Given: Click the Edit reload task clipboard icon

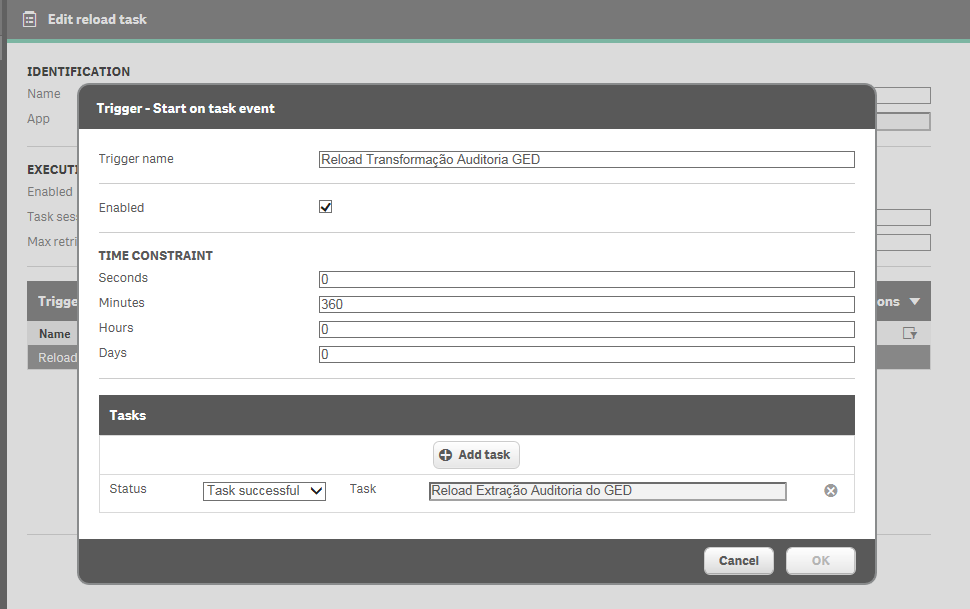Looking at the screenshot, I should pos(30,19).
